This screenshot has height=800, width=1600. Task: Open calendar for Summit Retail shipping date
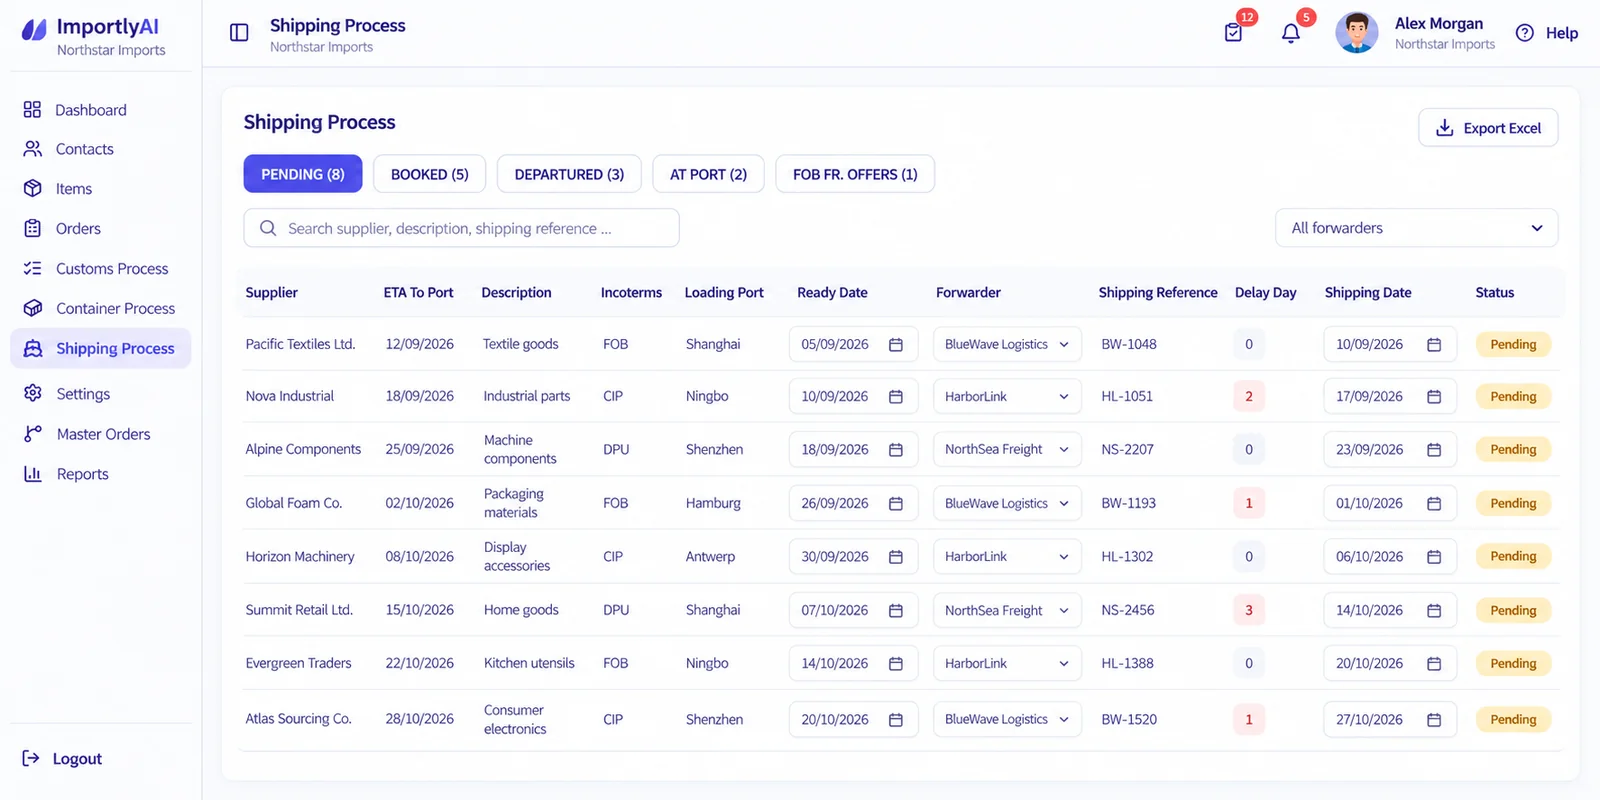(x=1434, y=610)
